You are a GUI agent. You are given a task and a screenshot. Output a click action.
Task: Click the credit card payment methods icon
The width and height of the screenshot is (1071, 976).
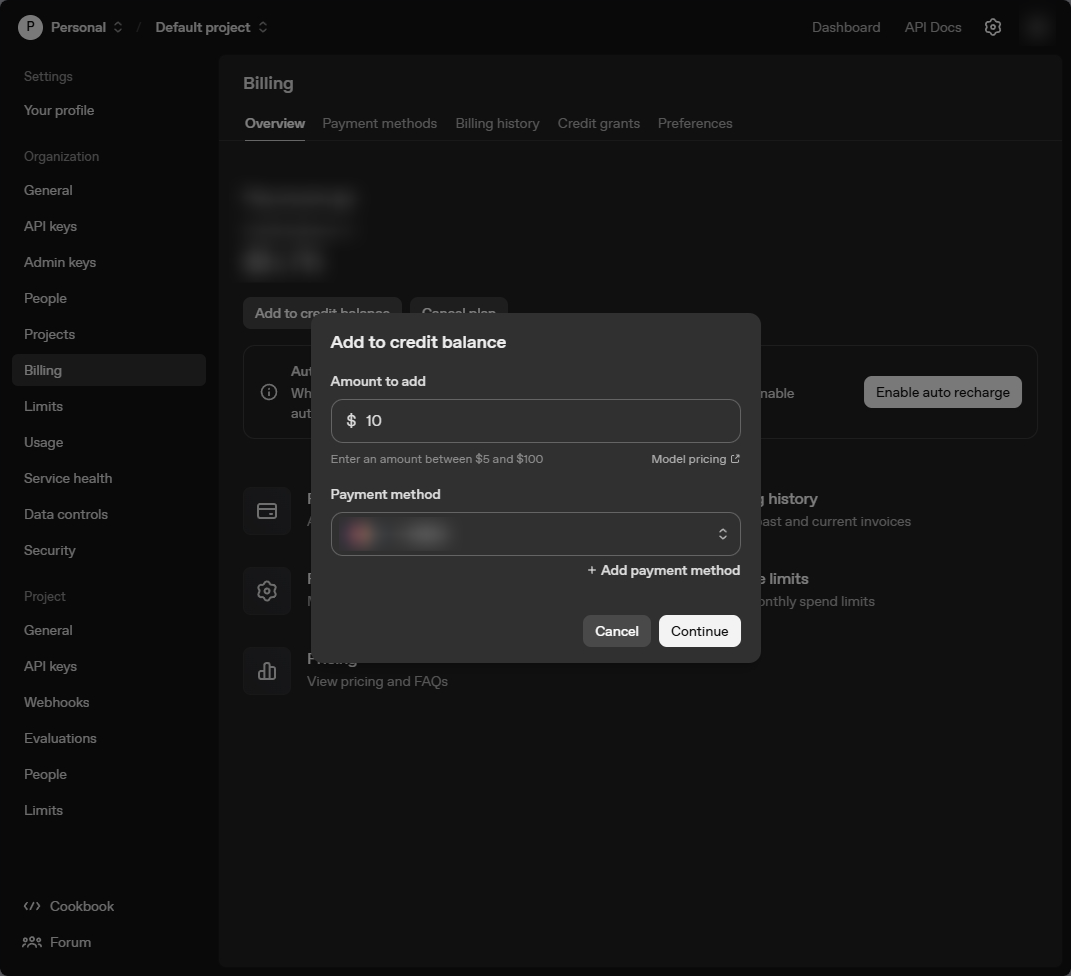coord(267,511)
